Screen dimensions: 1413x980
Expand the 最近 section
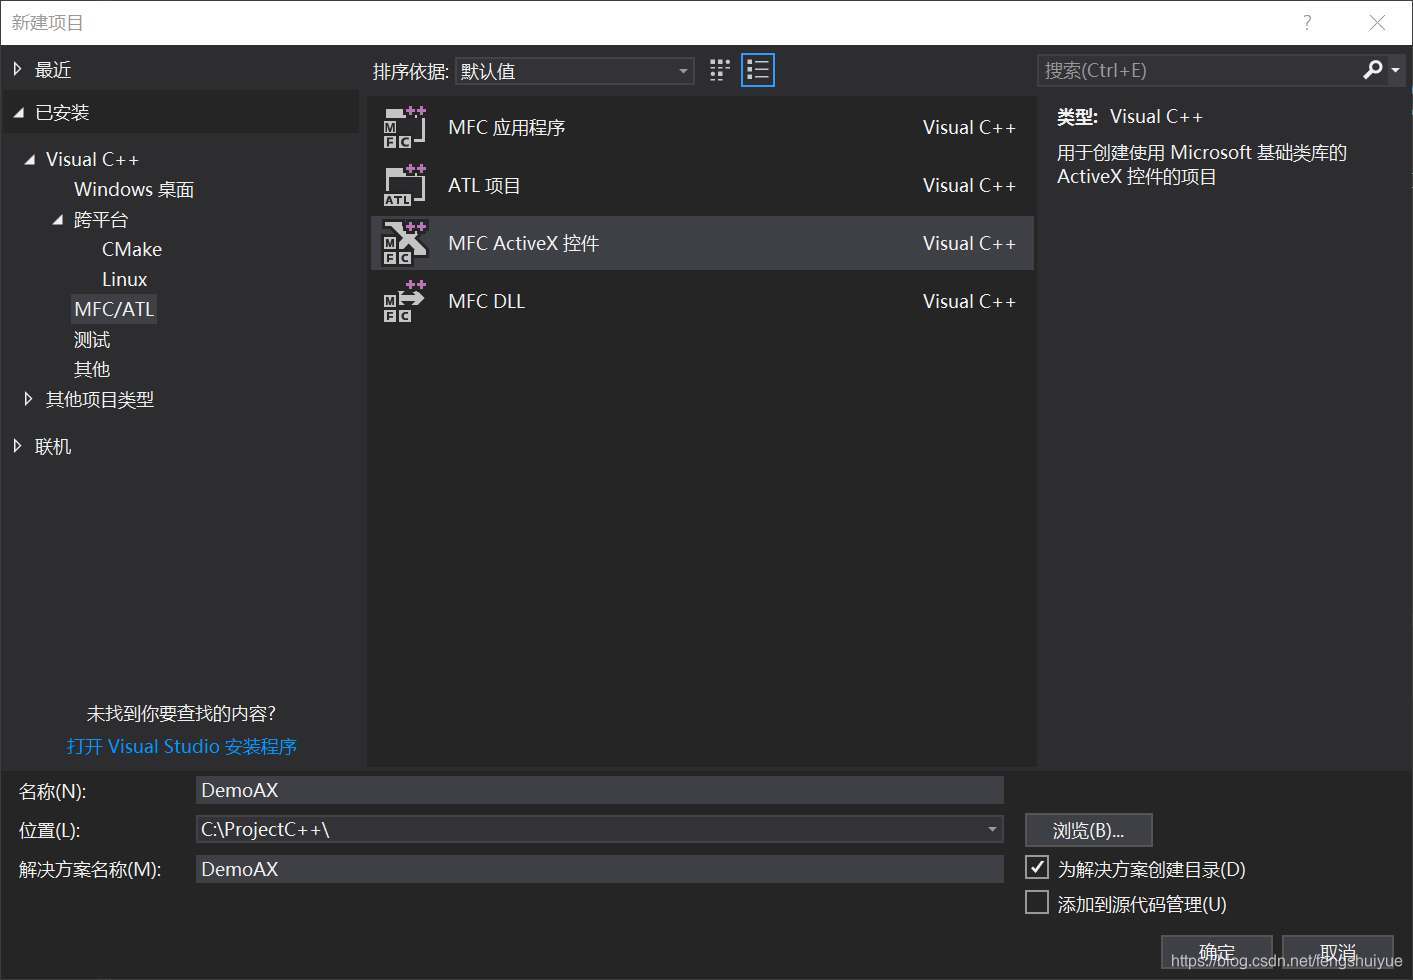[17, 69]
